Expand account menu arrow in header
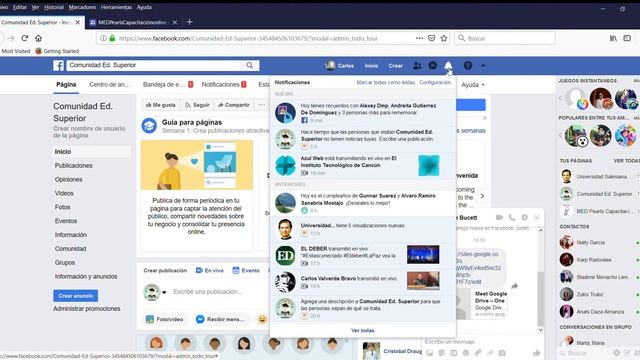640x360 pixels. point(483,66)
